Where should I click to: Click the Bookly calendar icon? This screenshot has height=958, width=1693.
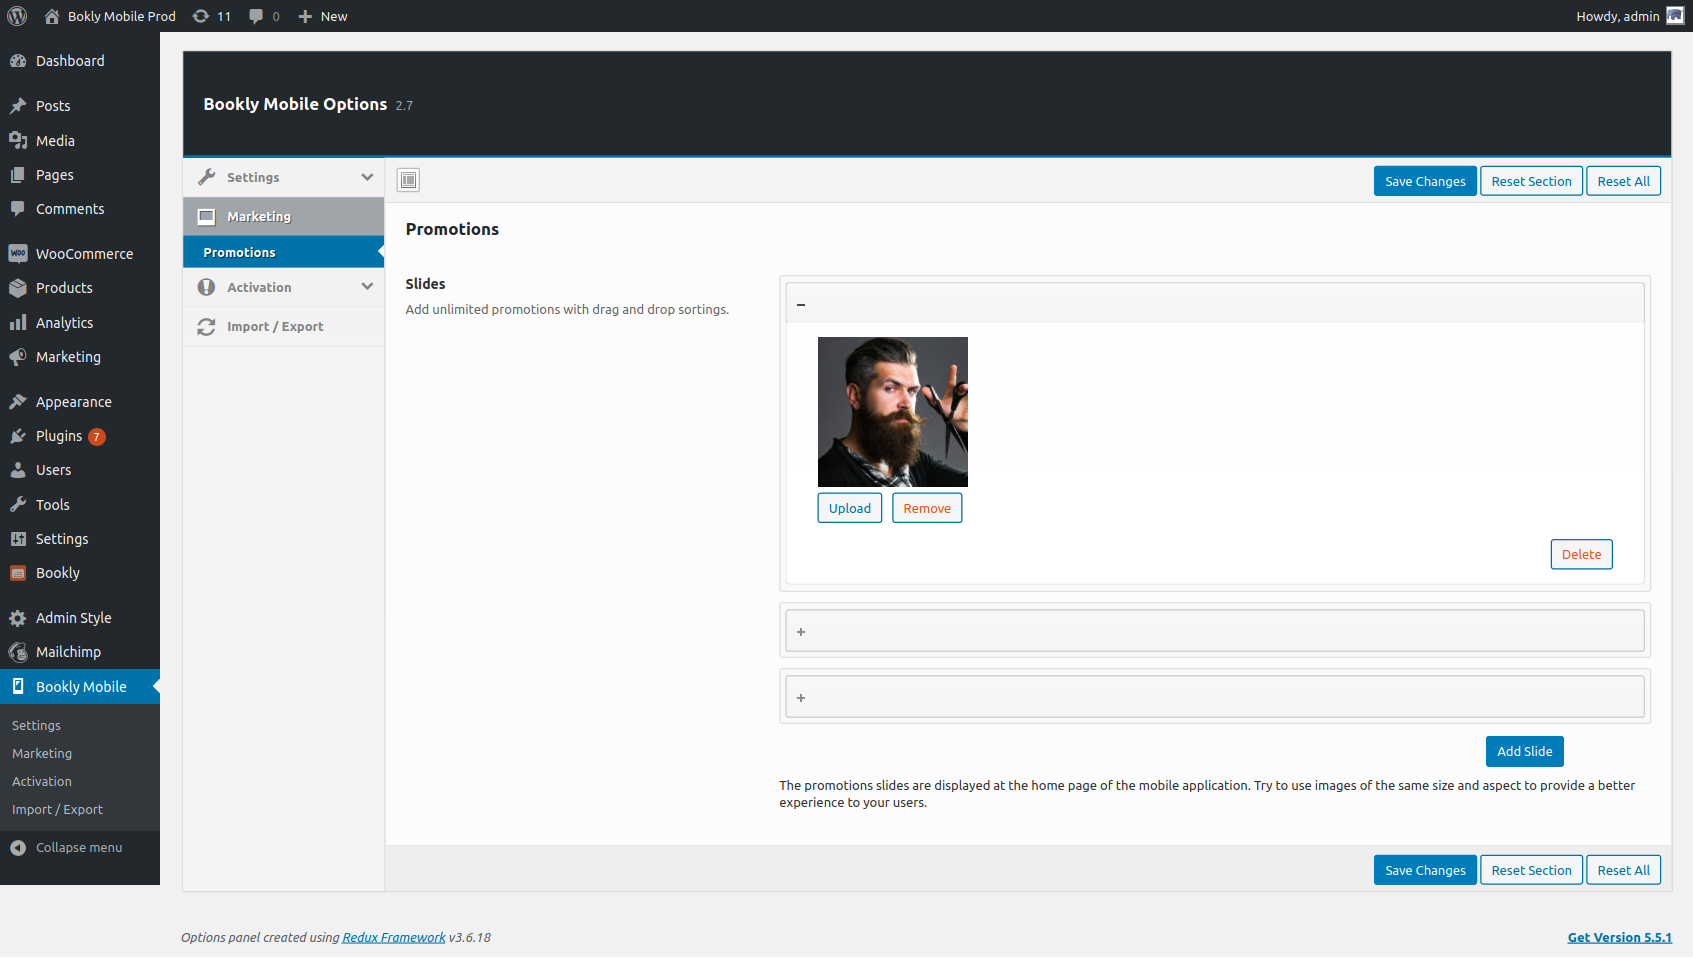coord(18,573)
